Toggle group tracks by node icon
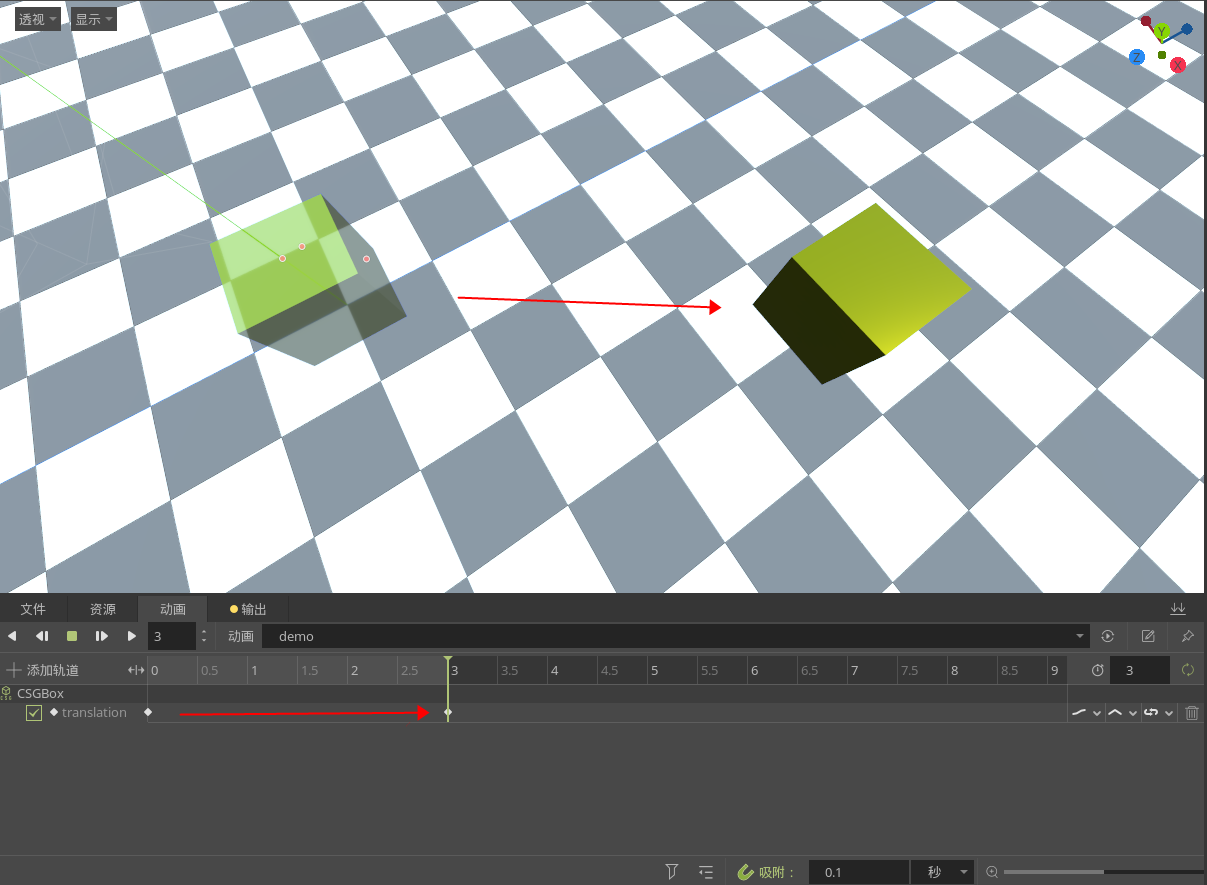The image size is (1207, 885). [x=706, y=872]
